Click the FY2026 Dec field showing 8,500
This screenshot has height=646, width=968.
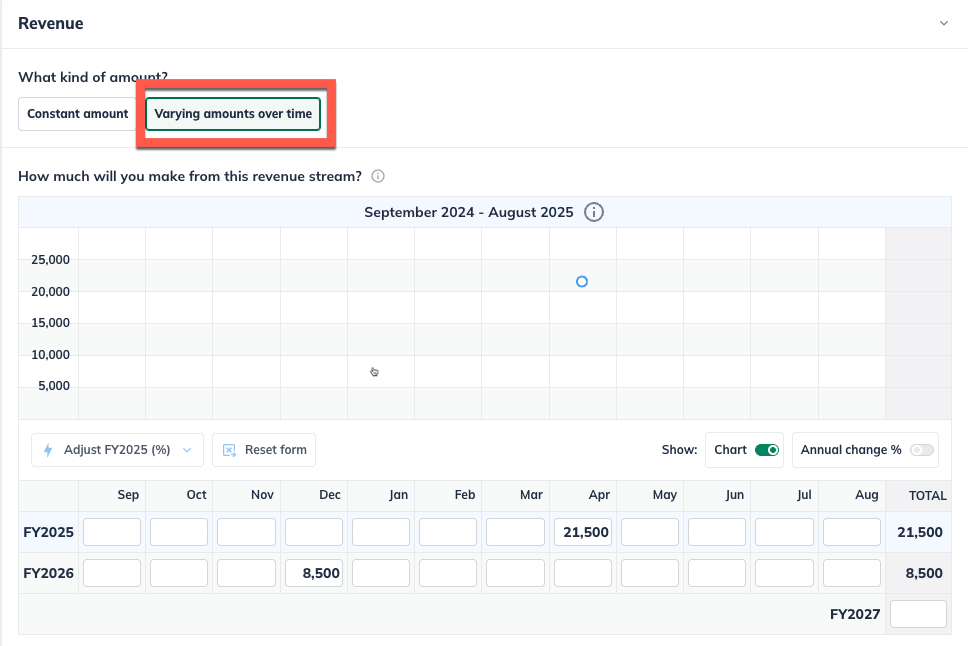click(x=314, y=573)
